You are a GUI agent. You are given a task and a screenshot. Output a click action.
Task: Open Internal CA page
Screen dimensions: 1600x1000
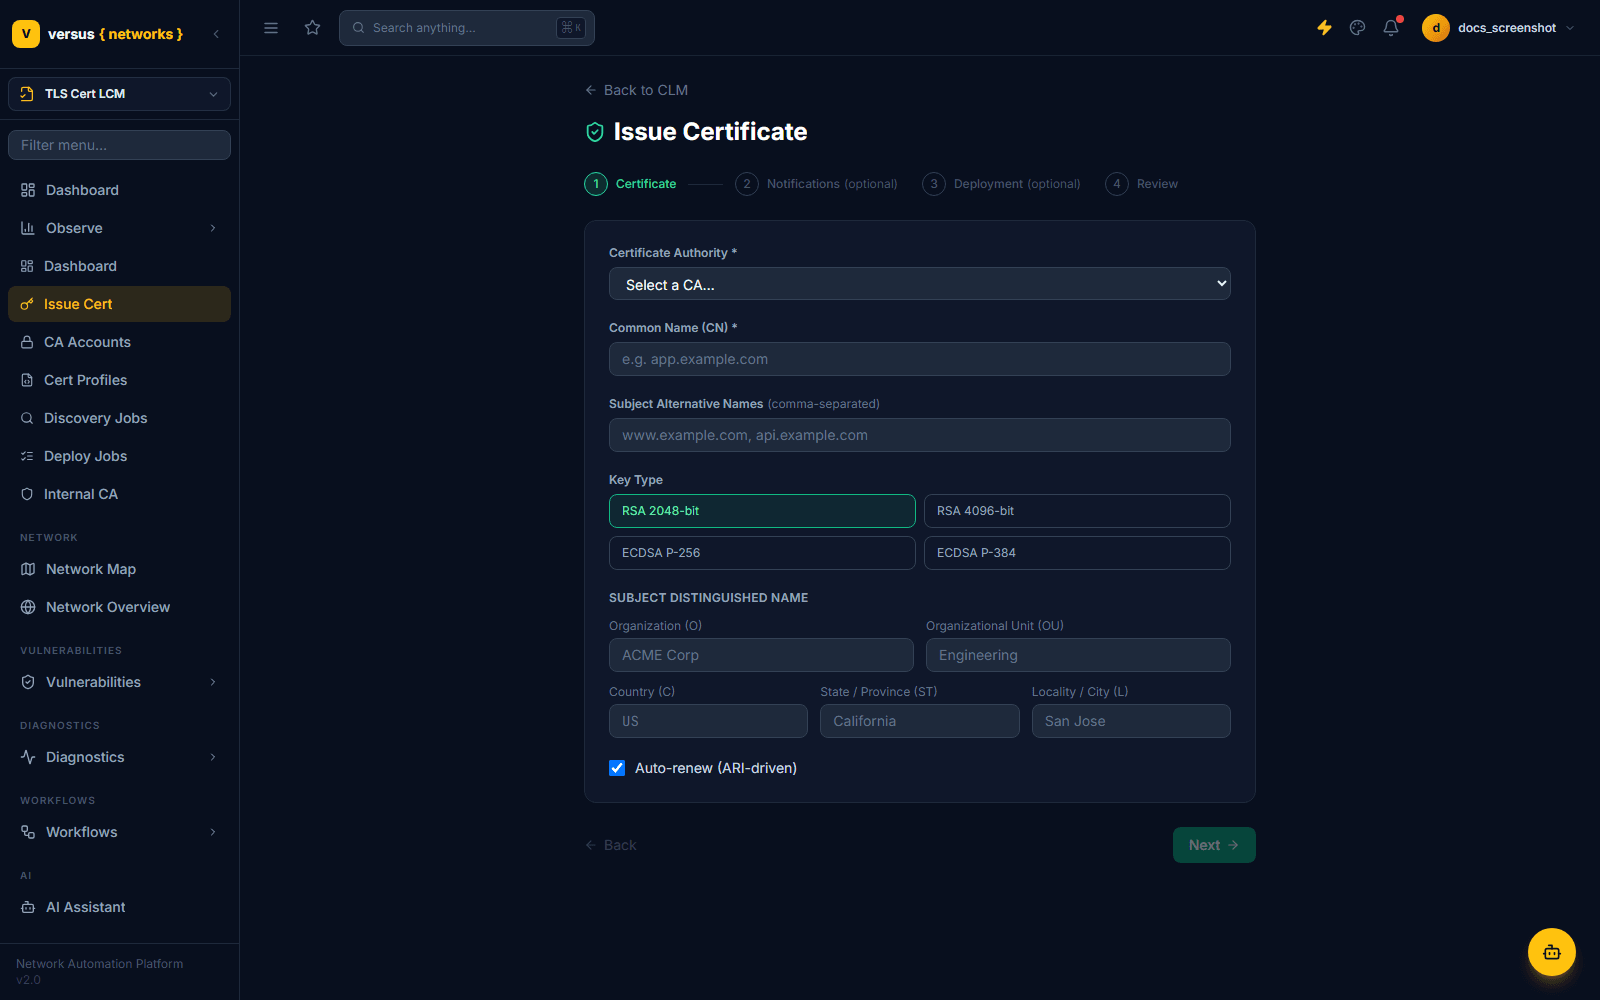[x=119, y=494]
